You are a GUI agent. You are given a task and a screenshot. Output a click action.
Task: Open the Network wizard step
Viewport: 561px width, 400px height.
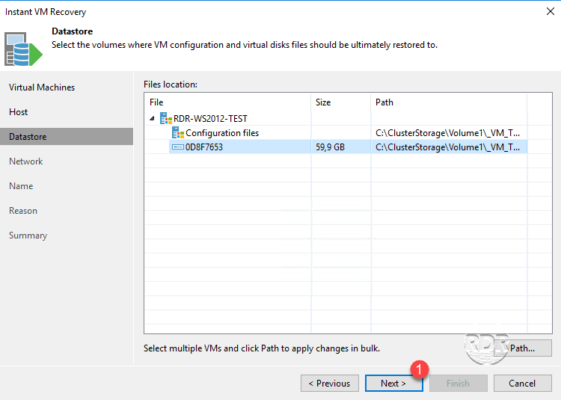26,161
